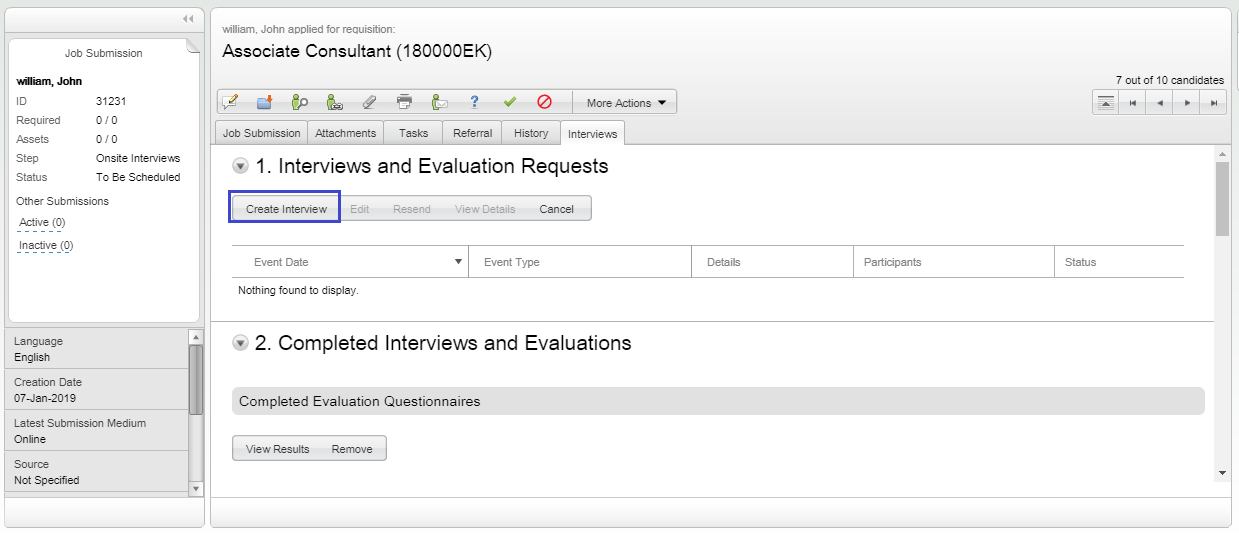Click the main panel scroll down arrow
This screenshot has width=1239, height=535.
pos(1222,473)
